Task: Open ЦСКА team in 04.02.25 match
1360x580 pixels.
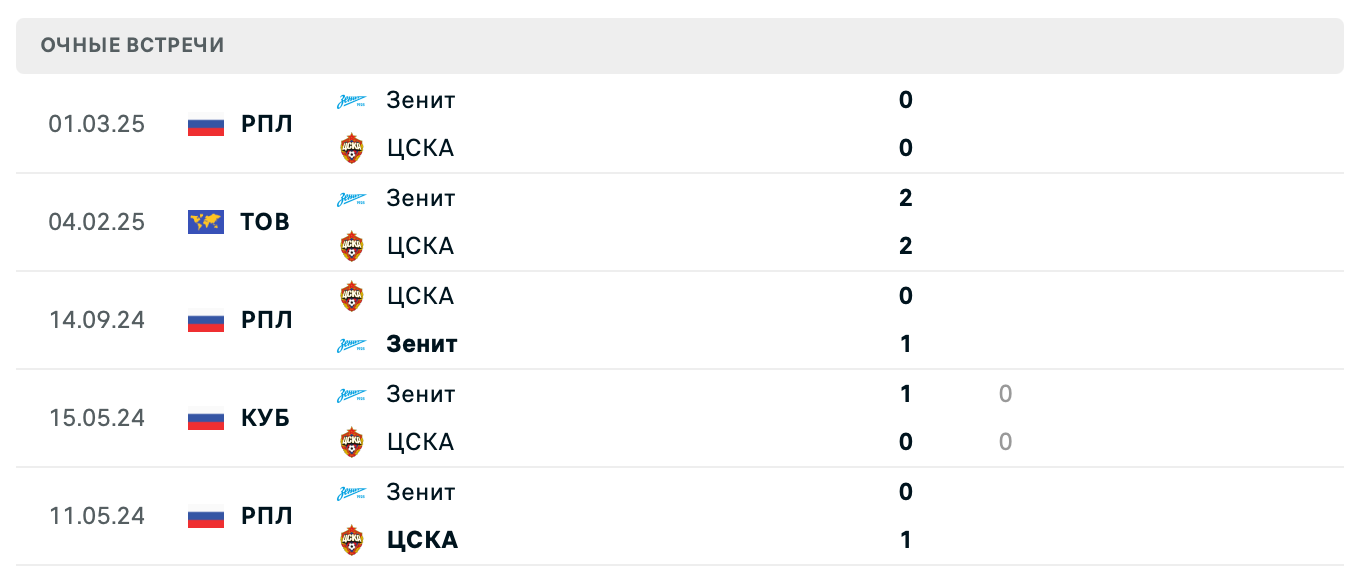Action: click(x=420, y=246)
